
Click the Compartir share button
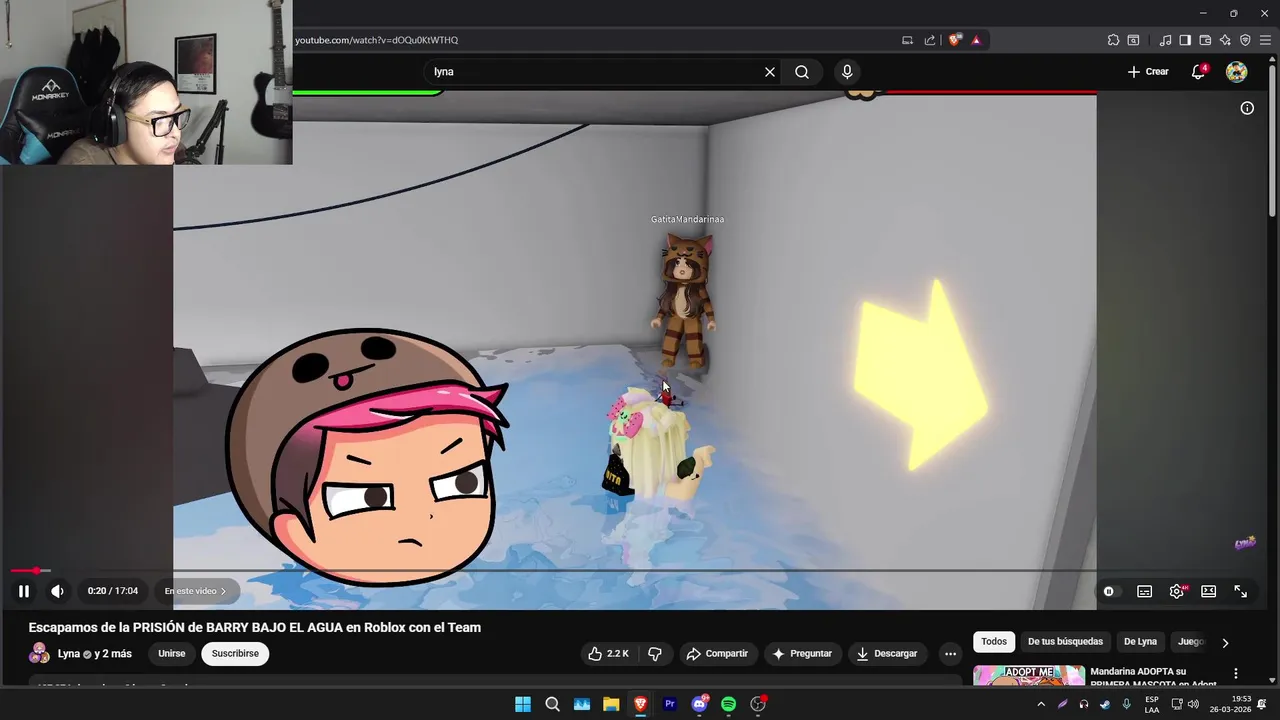tap(717, 653)
